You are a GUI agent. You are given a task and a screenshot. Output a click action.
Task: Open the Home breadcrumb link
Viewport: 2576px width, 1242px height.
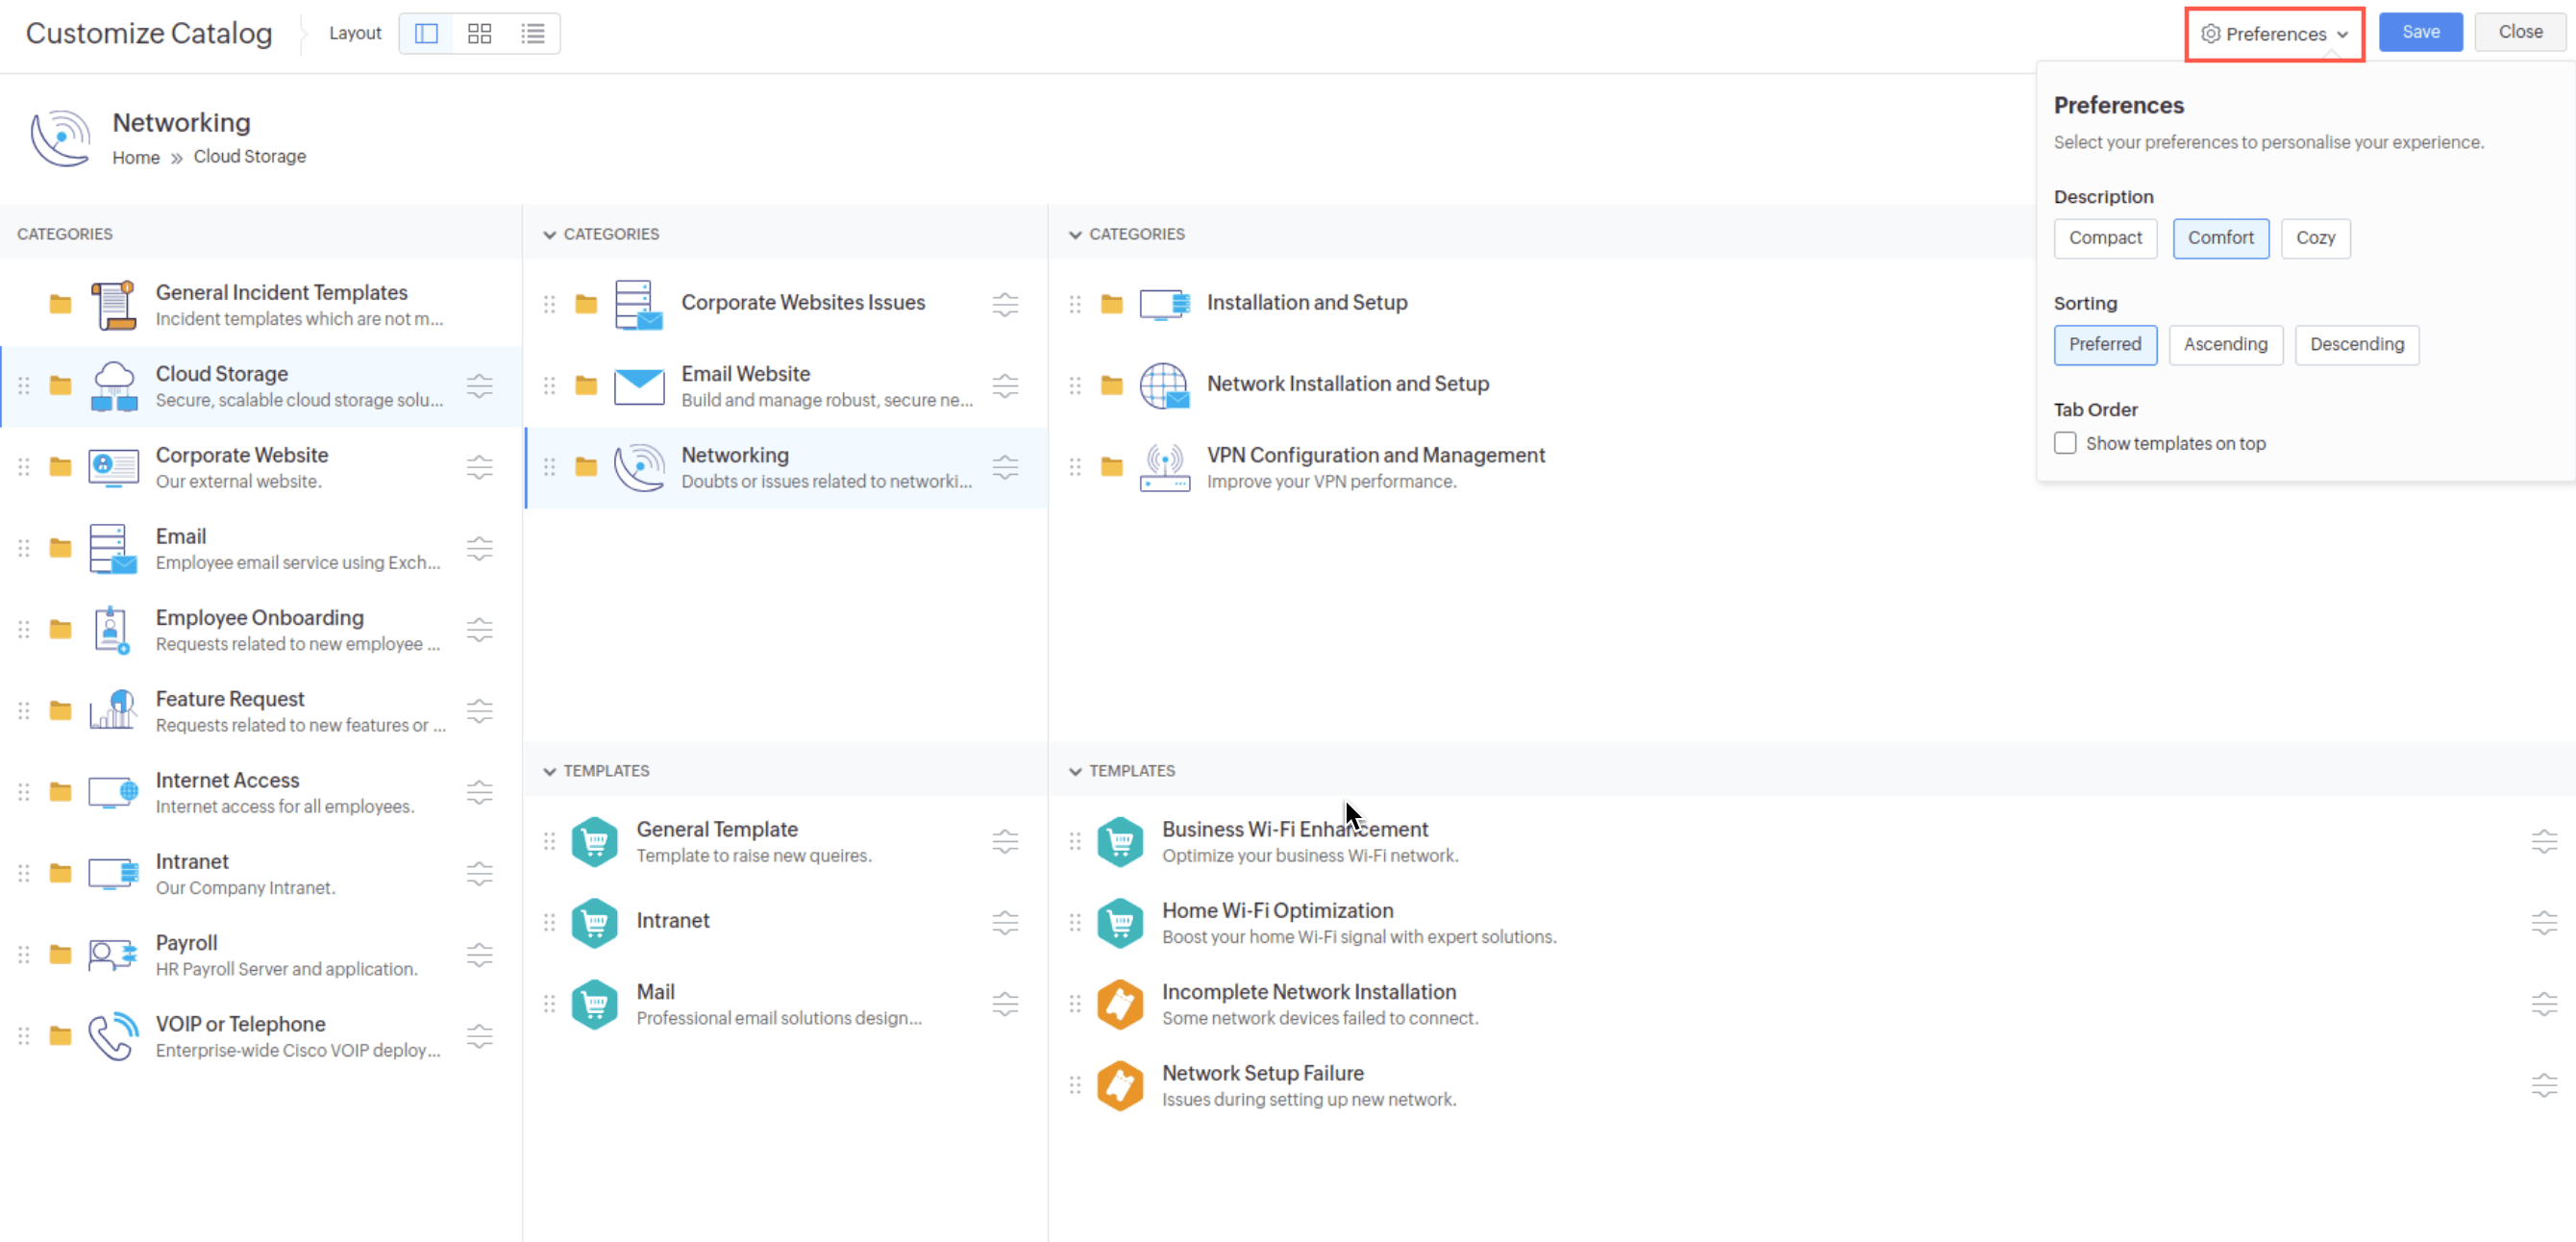(136, 157)
